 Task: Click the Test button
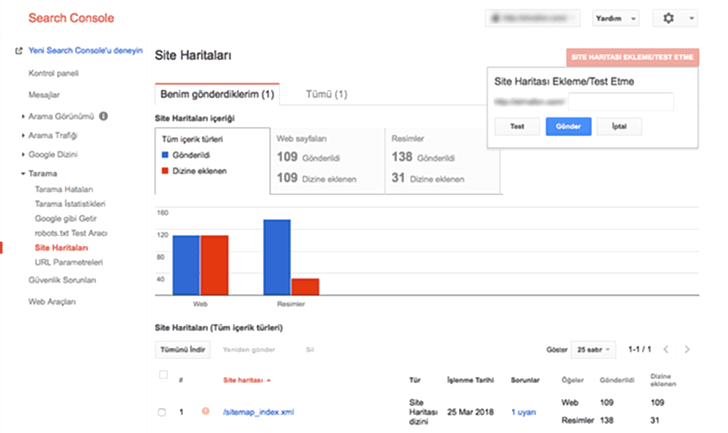coord(517,126)
